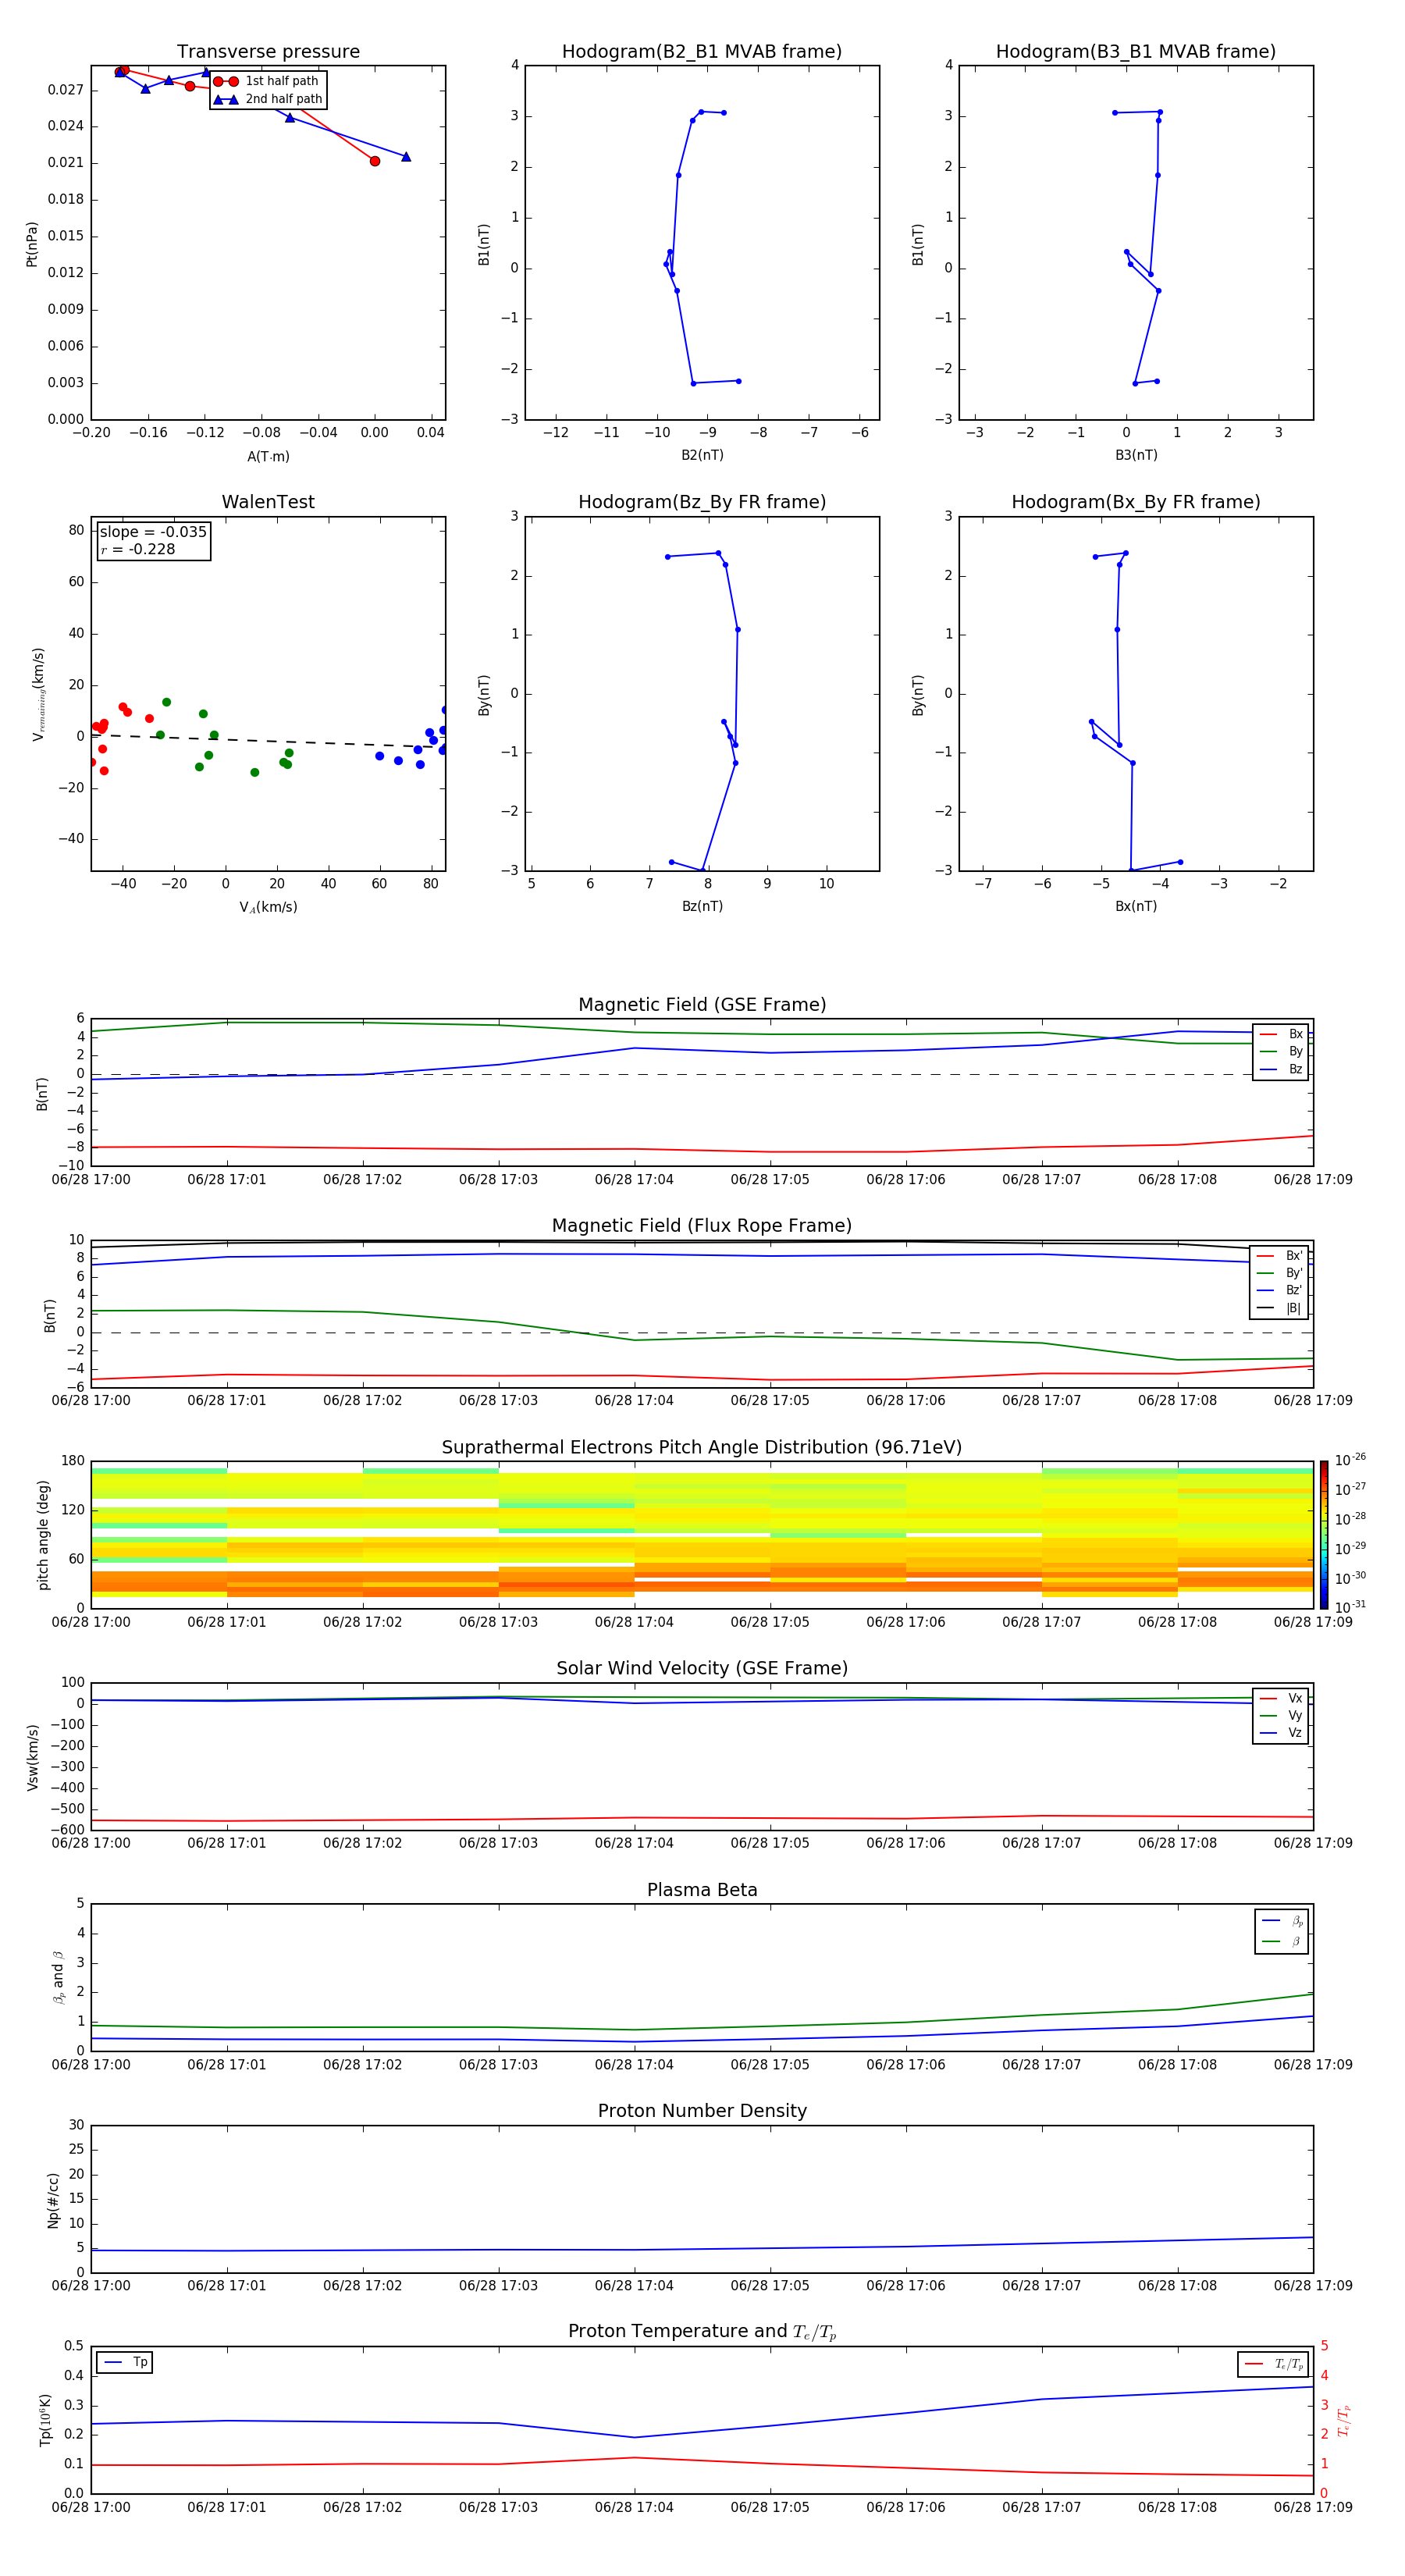
Task: Click the Tp(10^6K) y-axis label
Action: (x=45, y=2420)
